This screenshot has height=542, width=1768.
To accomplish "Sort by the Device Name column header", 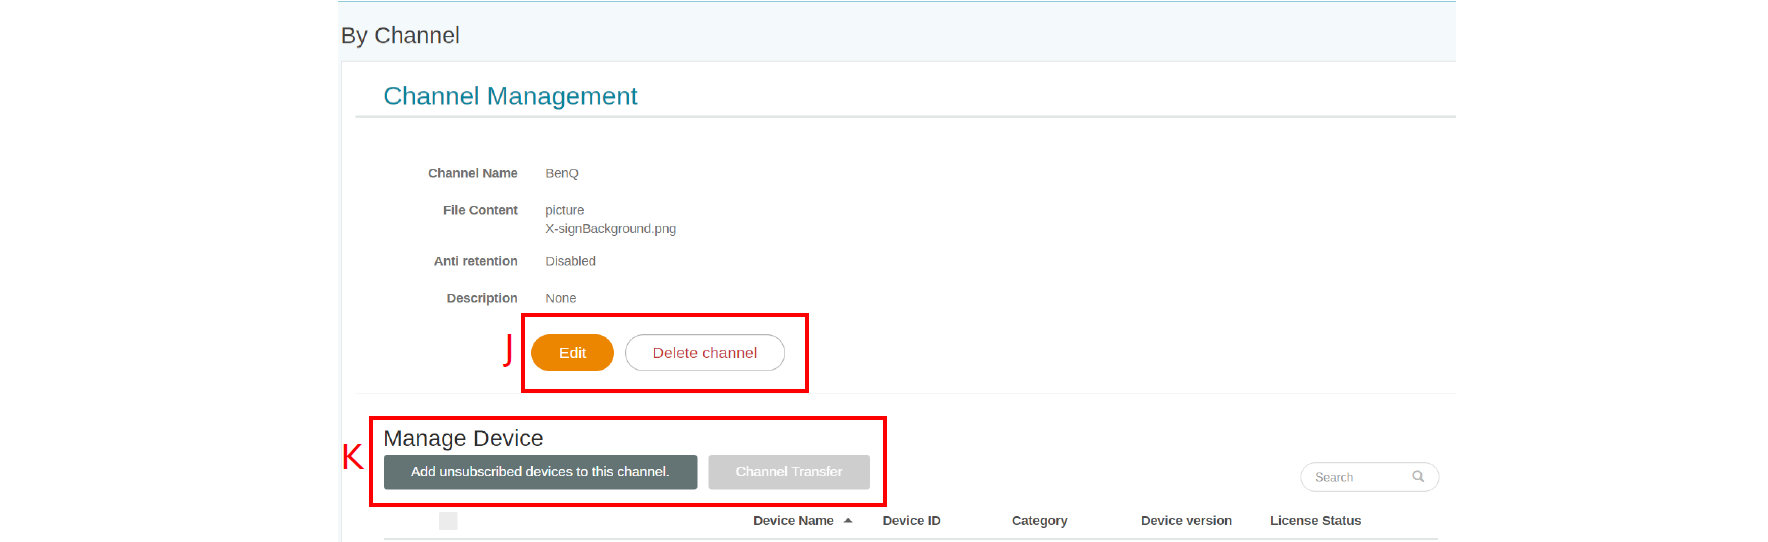I will (793, 521).
